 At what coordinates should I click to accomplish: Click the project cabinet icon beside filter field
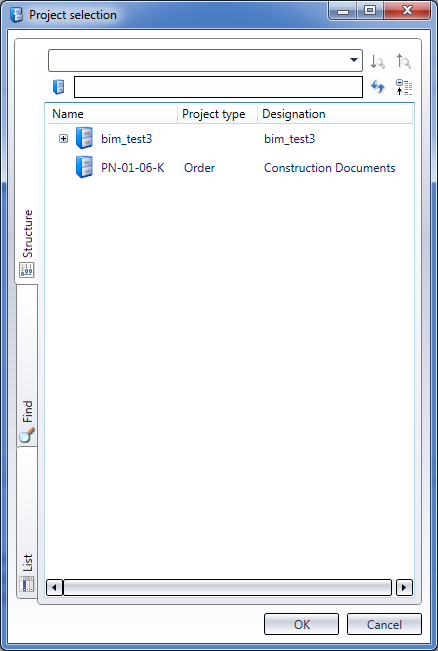click(59, 87)
